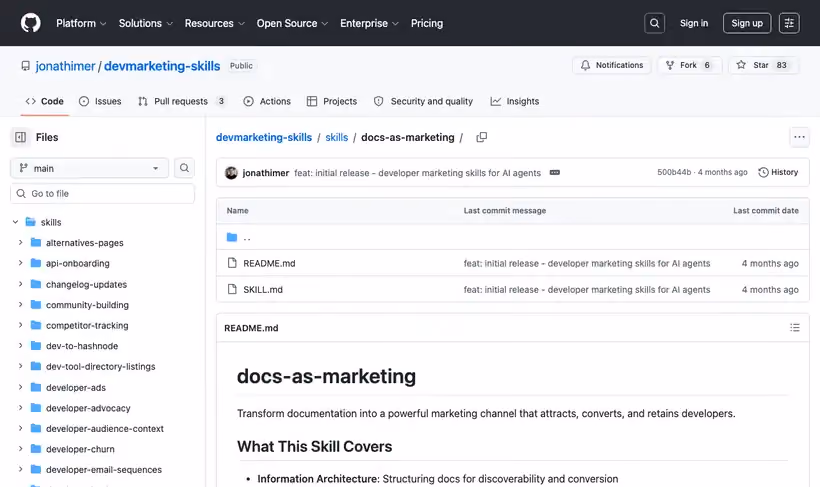Viewport: 820px width, 487px height.
Task: Go to the Pricing page
Action: [427, 23]
